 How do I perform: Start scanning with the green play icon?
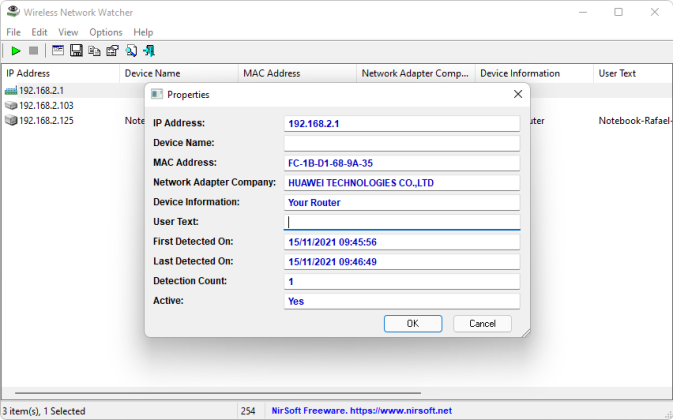(16, 51)
